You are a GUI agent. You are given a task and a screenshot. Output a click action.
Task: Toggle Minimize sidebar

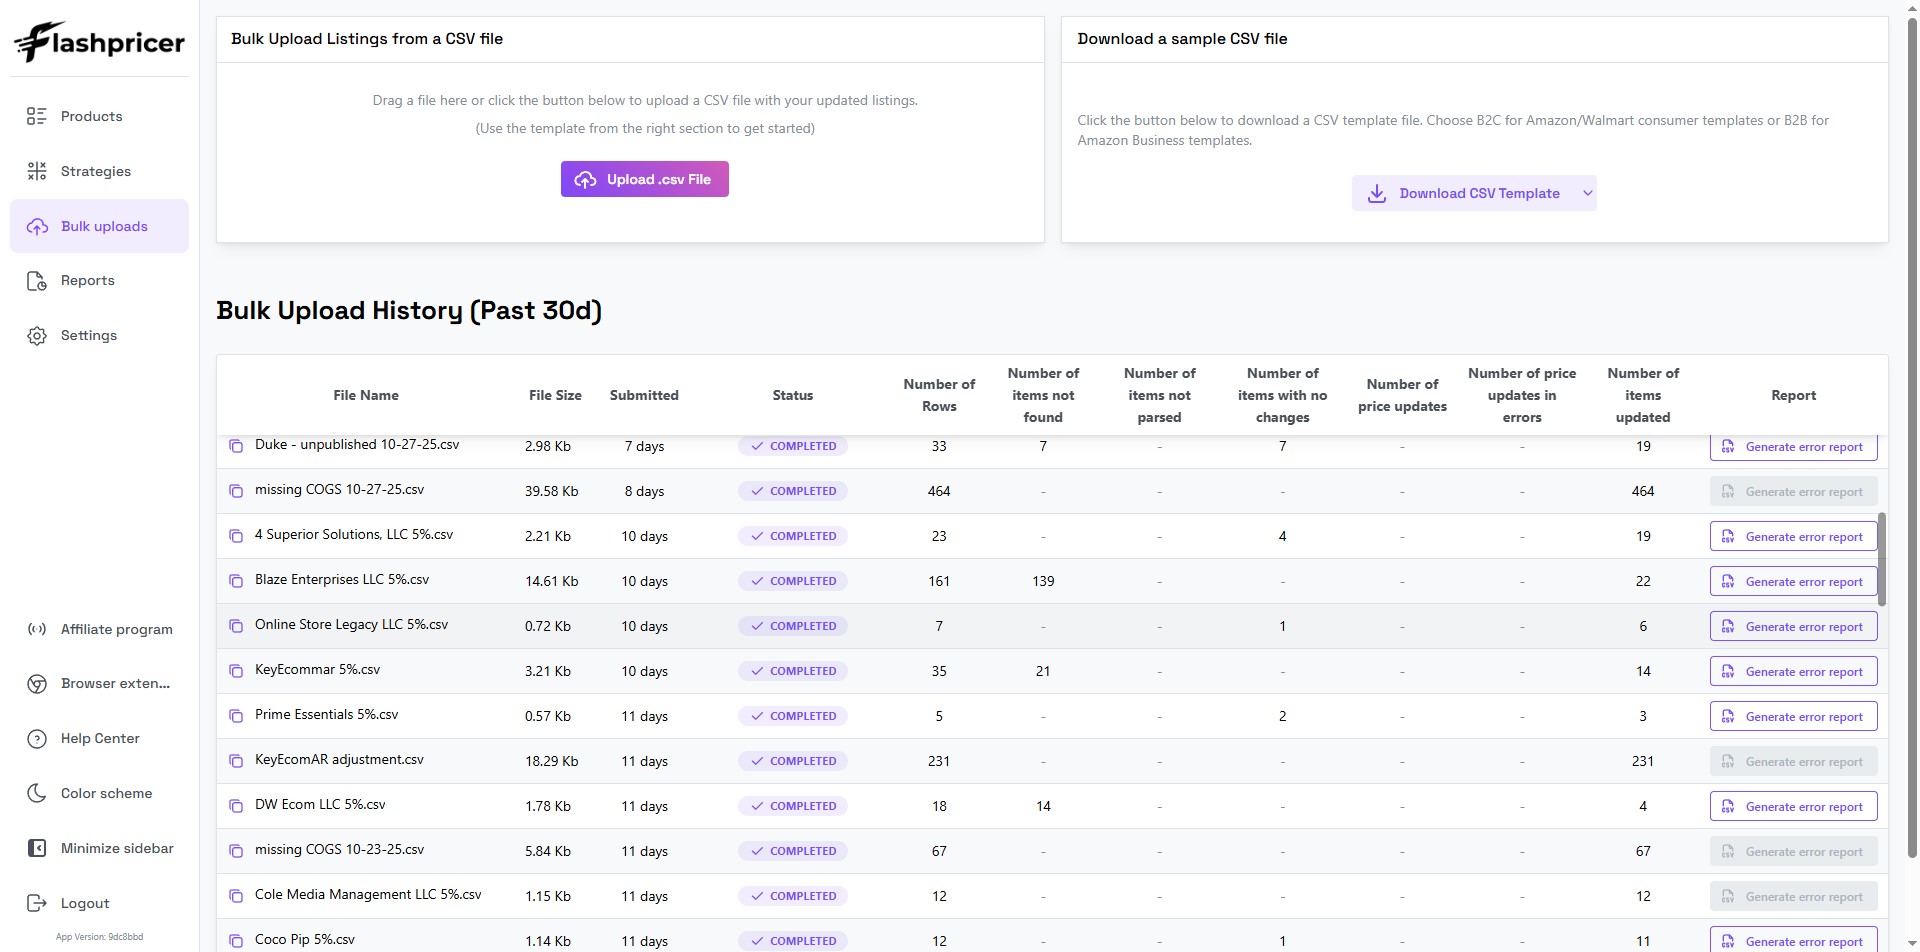(99, 849)
